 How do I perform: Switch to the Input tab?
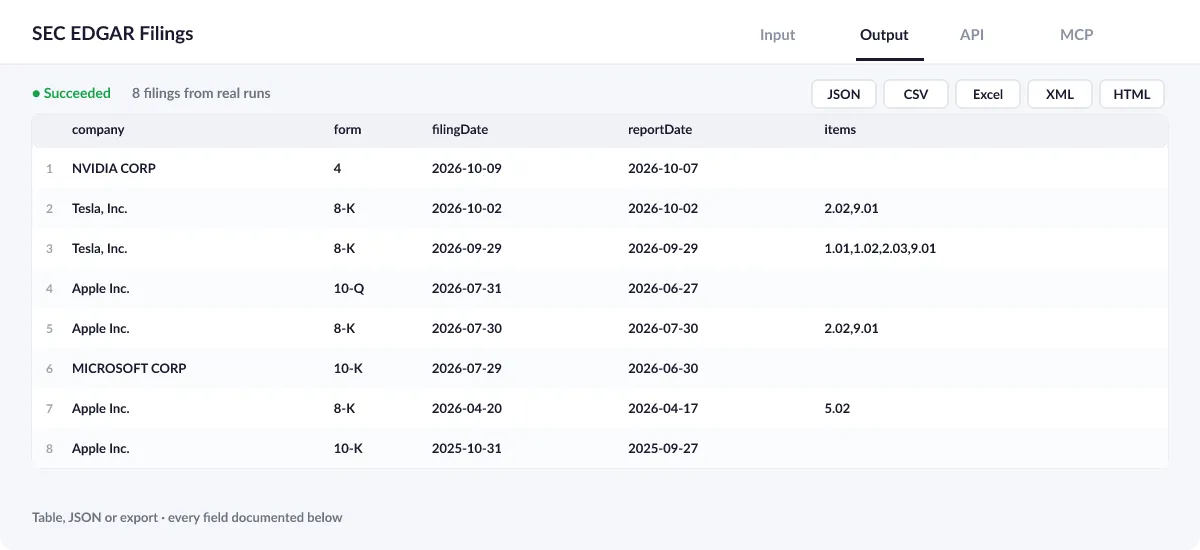777,34
